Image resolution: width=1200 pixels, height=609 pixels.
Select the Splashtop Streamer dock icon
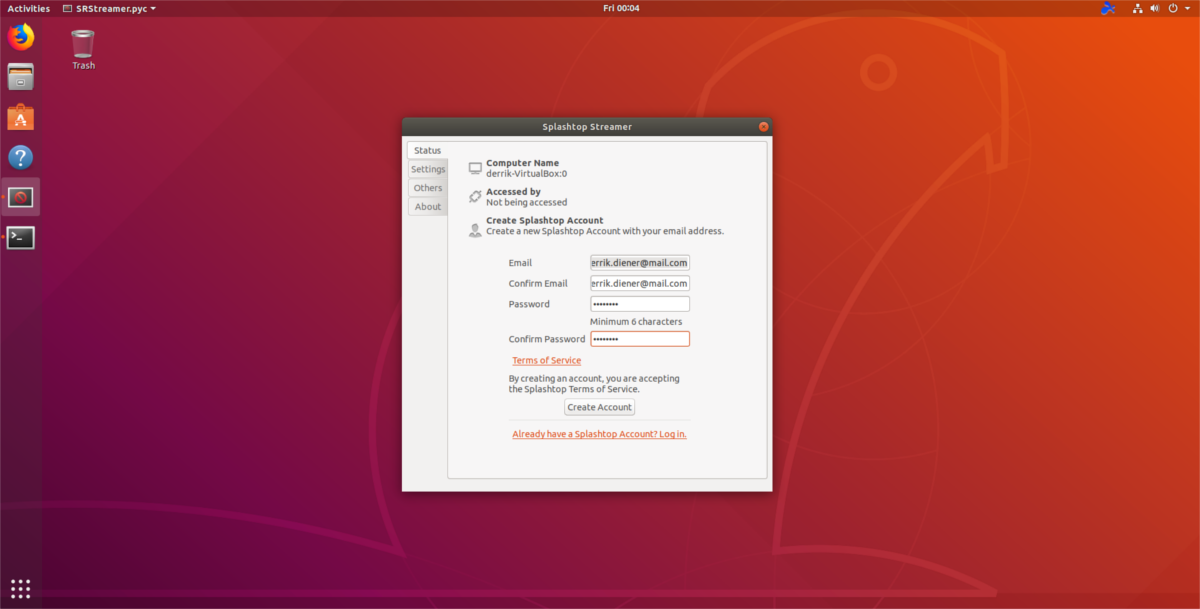point(20,197)
